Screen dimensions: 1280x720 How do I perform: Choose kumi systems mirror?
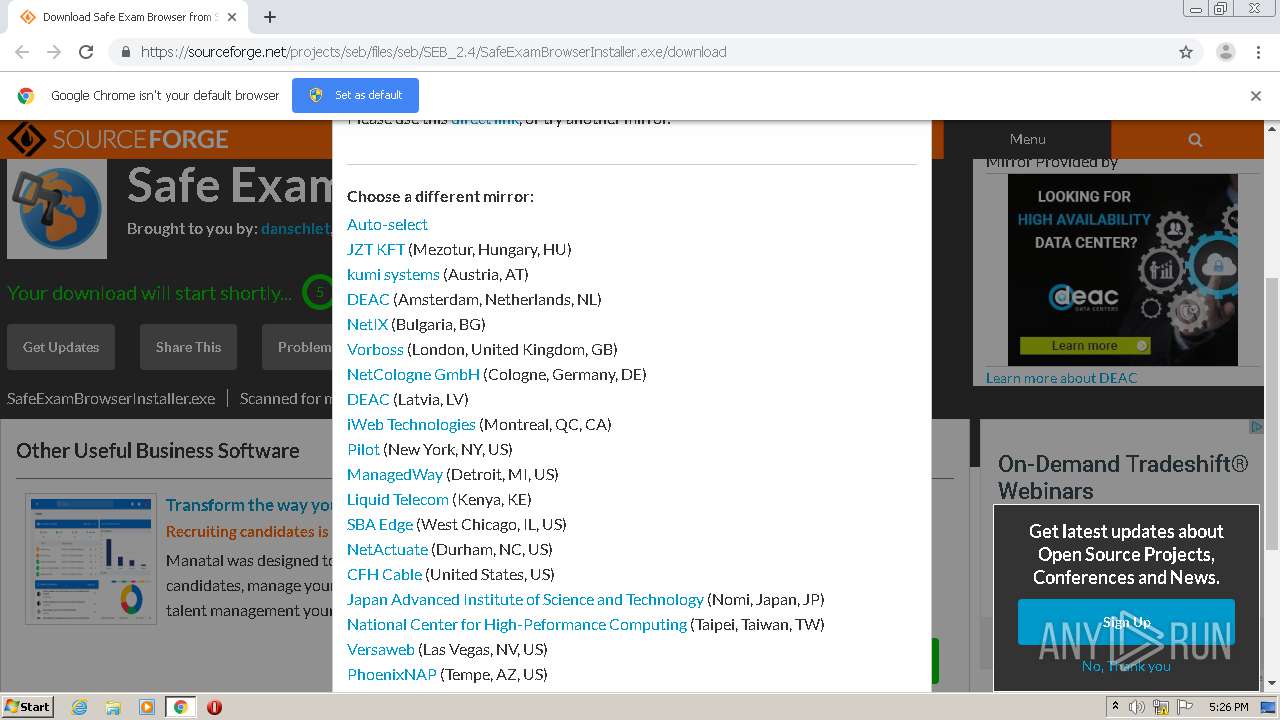point(393,274)
